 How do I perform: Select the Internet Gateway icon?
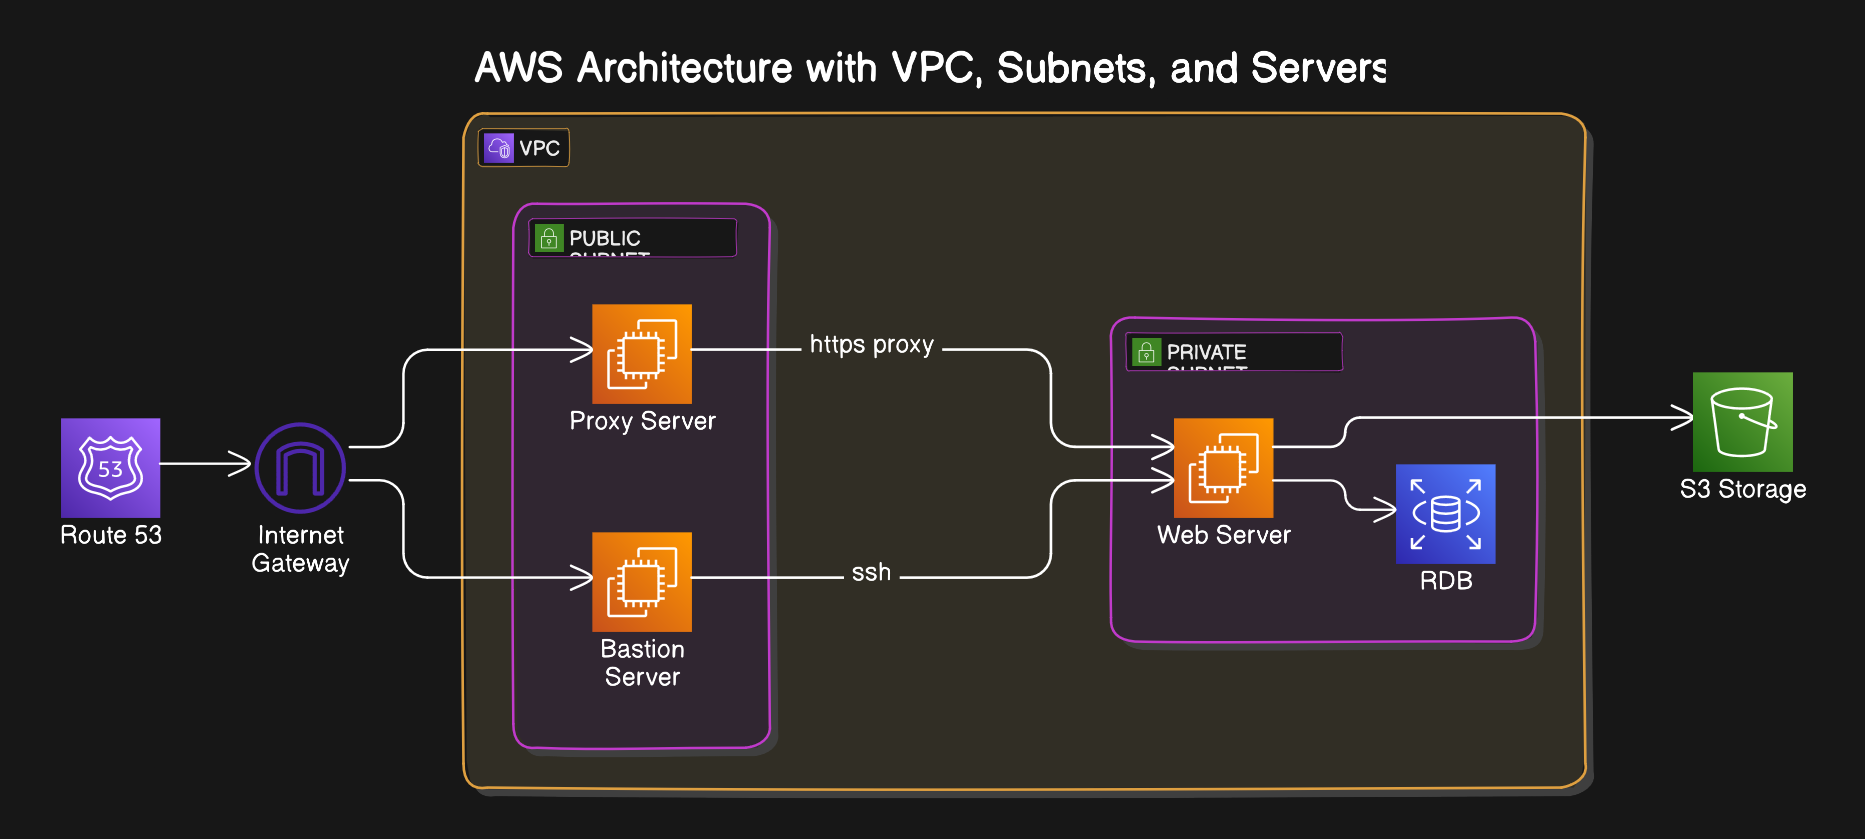point(300,468)
